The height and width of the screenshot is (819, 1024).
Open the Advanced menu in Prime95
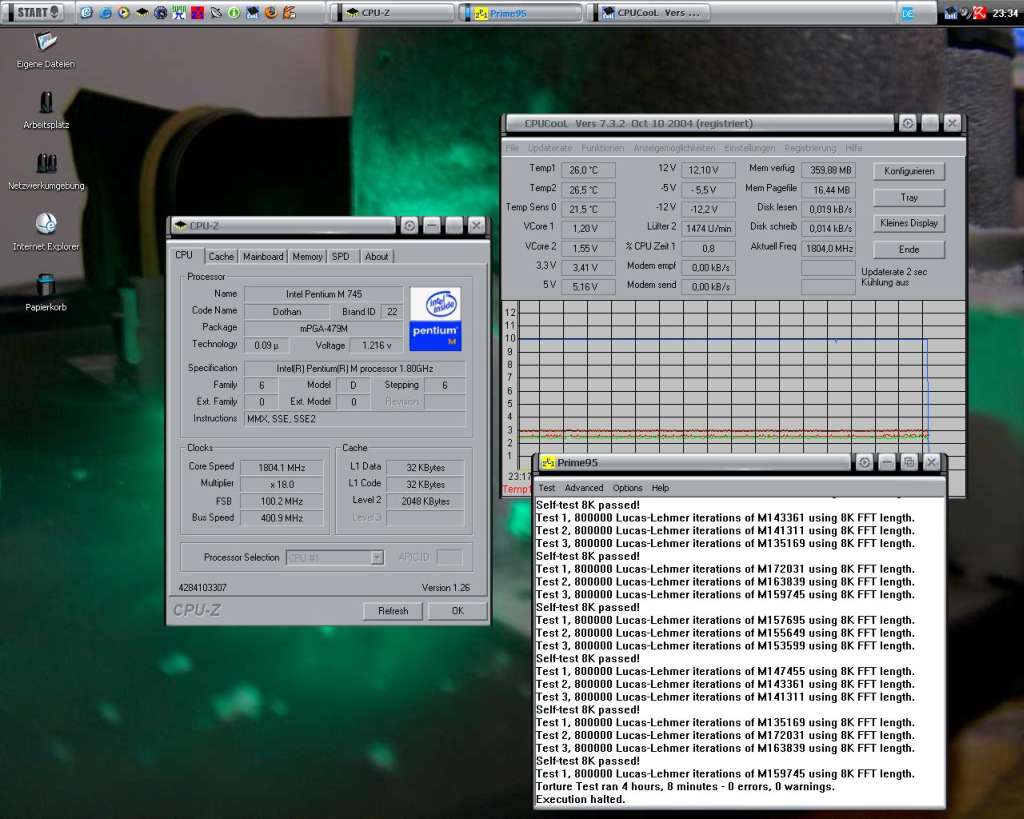point(584,488)
